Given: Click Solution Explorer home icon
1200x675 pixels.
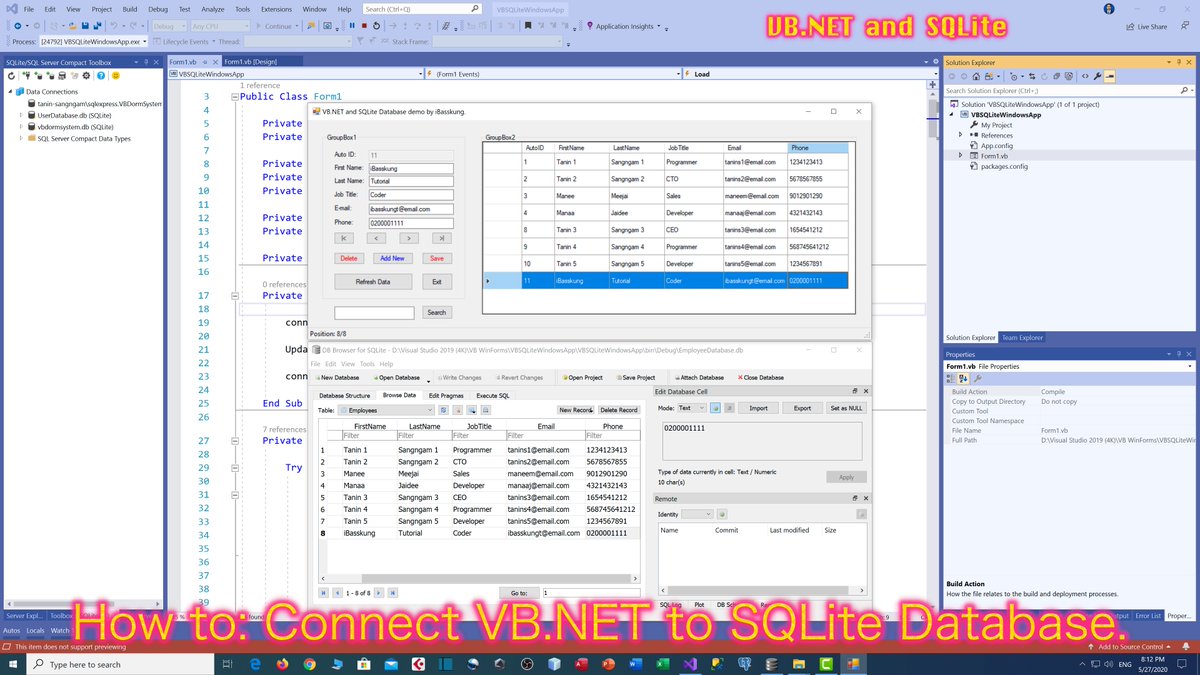Looking at the screenshot, I should click(x=975, y=75).
